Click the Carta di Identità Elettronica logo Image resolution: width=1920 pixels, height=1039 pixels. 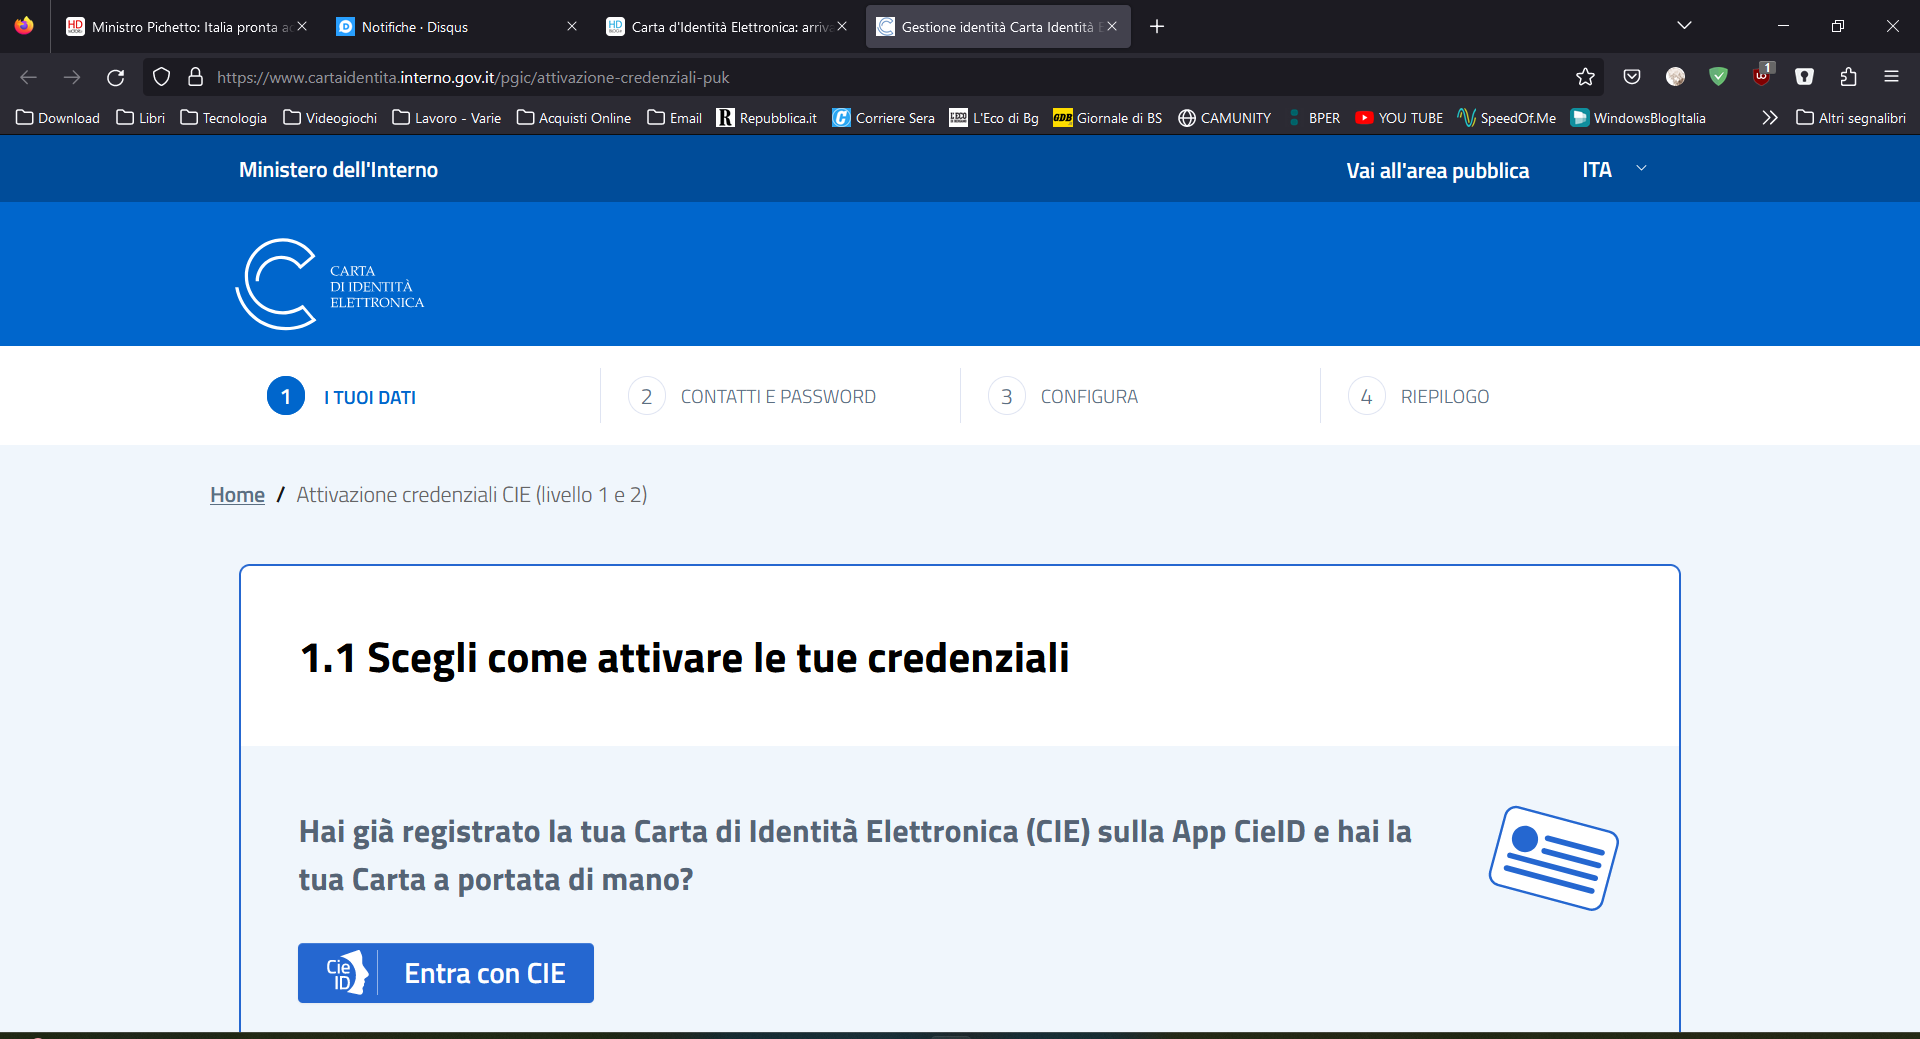click(330, 284)
